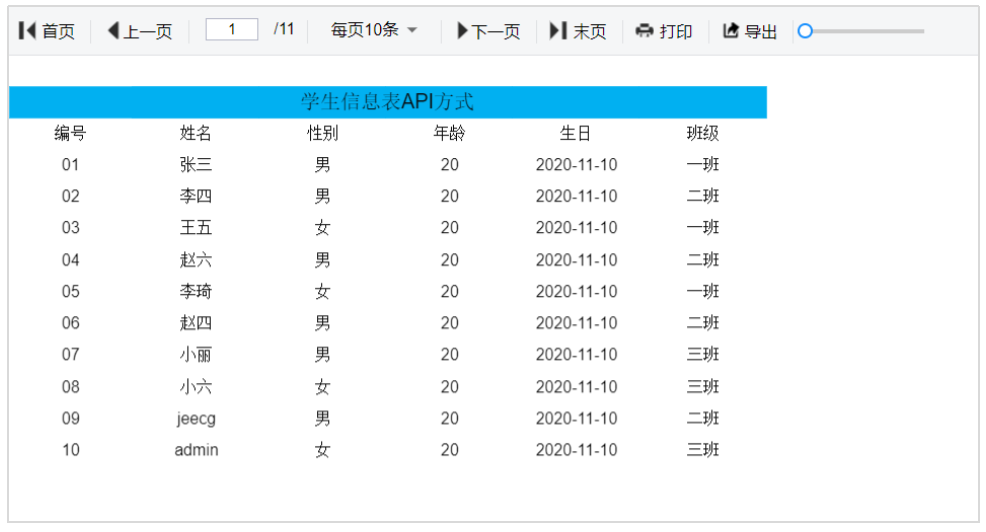Click the gender cell in 张三's row
This screenshot has width=986, height=532.
(323, 165)
